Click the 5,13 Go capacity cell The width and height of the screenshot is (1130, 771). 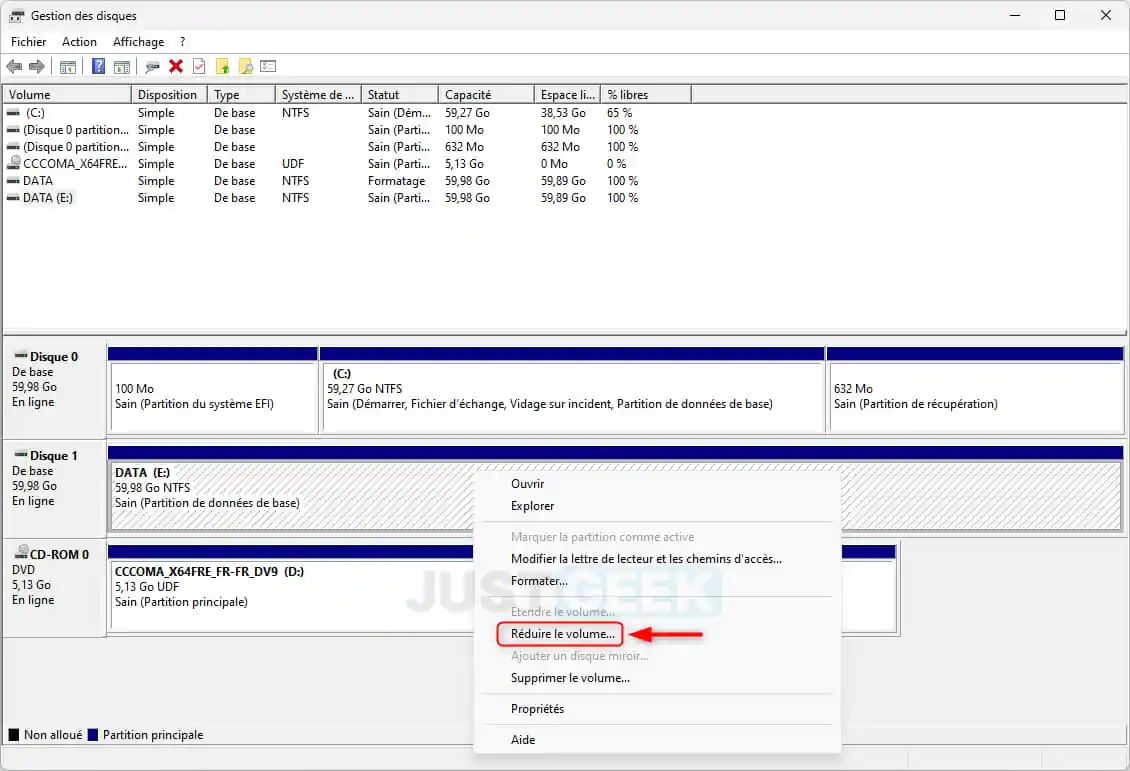[x=464, y=164]
